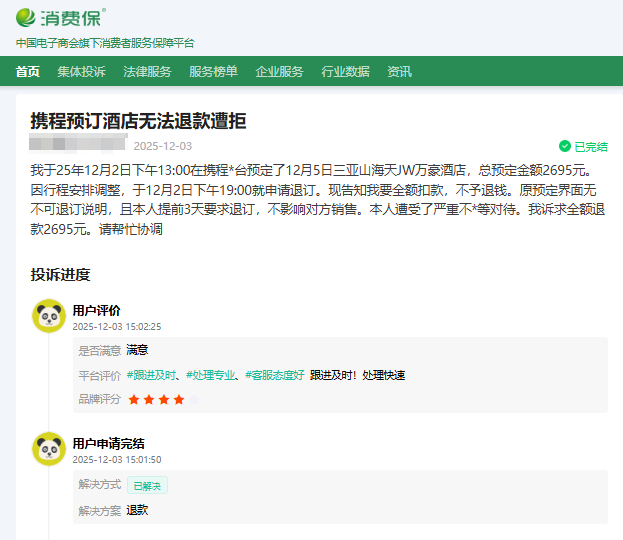Click panda avatar beside 用户申请完结
Screen dimensions: 623x540
(x=48, y=449)
